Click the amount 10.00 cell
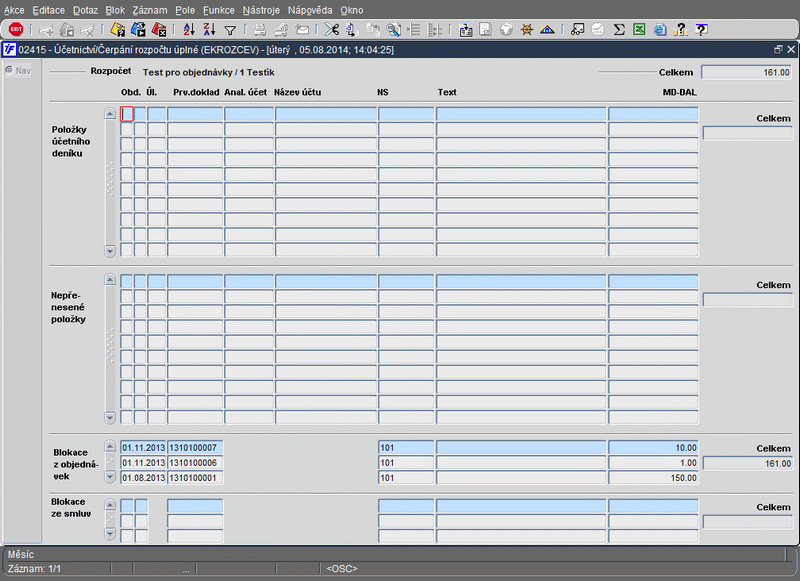This screenshot has height=581, width=800. point(653,448)
